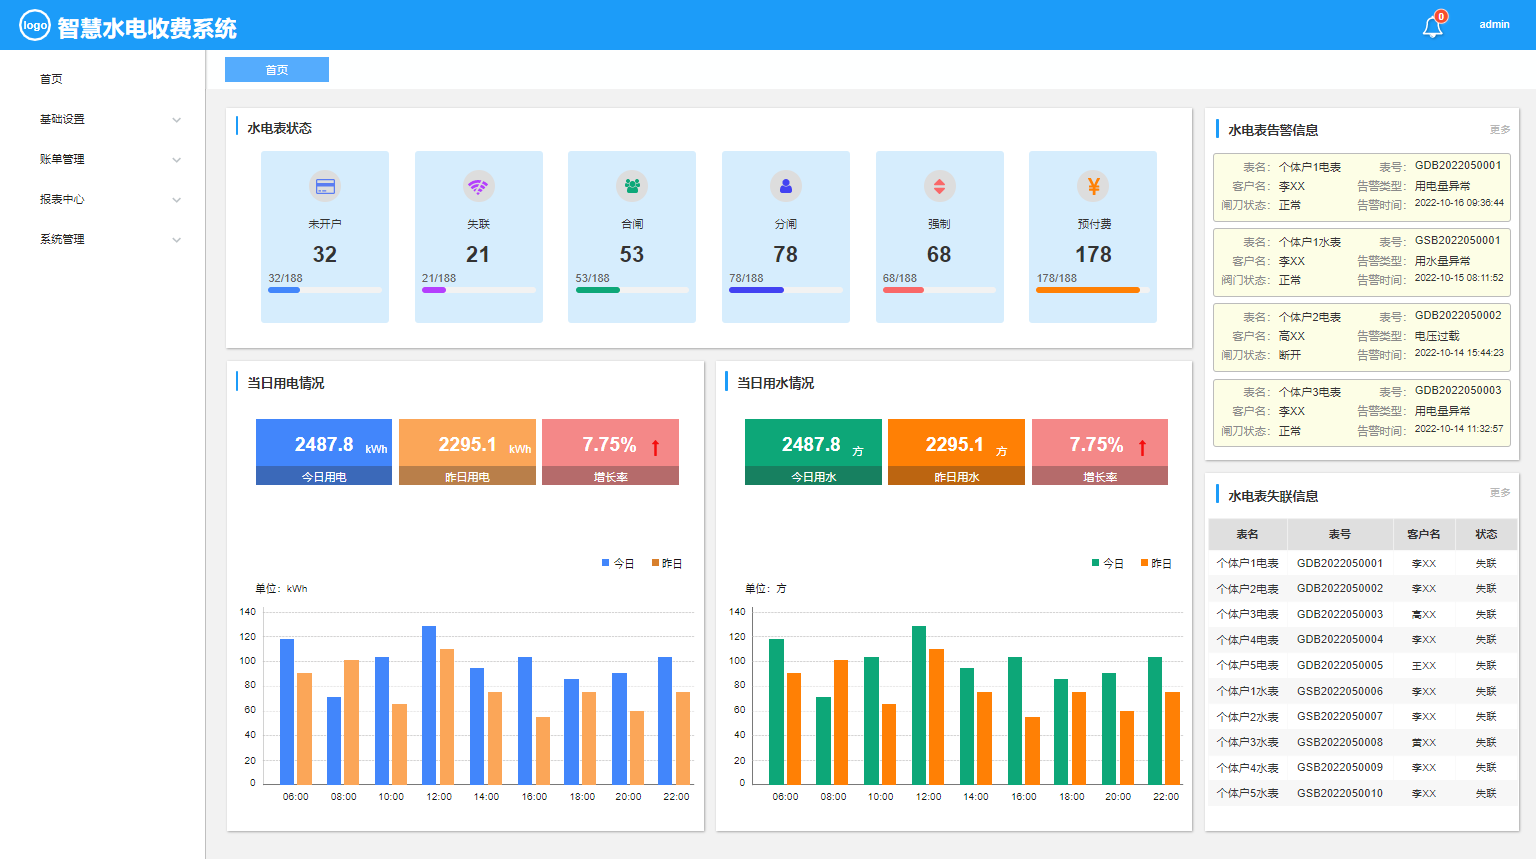
Task: Click 更多 in 水电表失联信息 panel
Action: point(1499,493)
